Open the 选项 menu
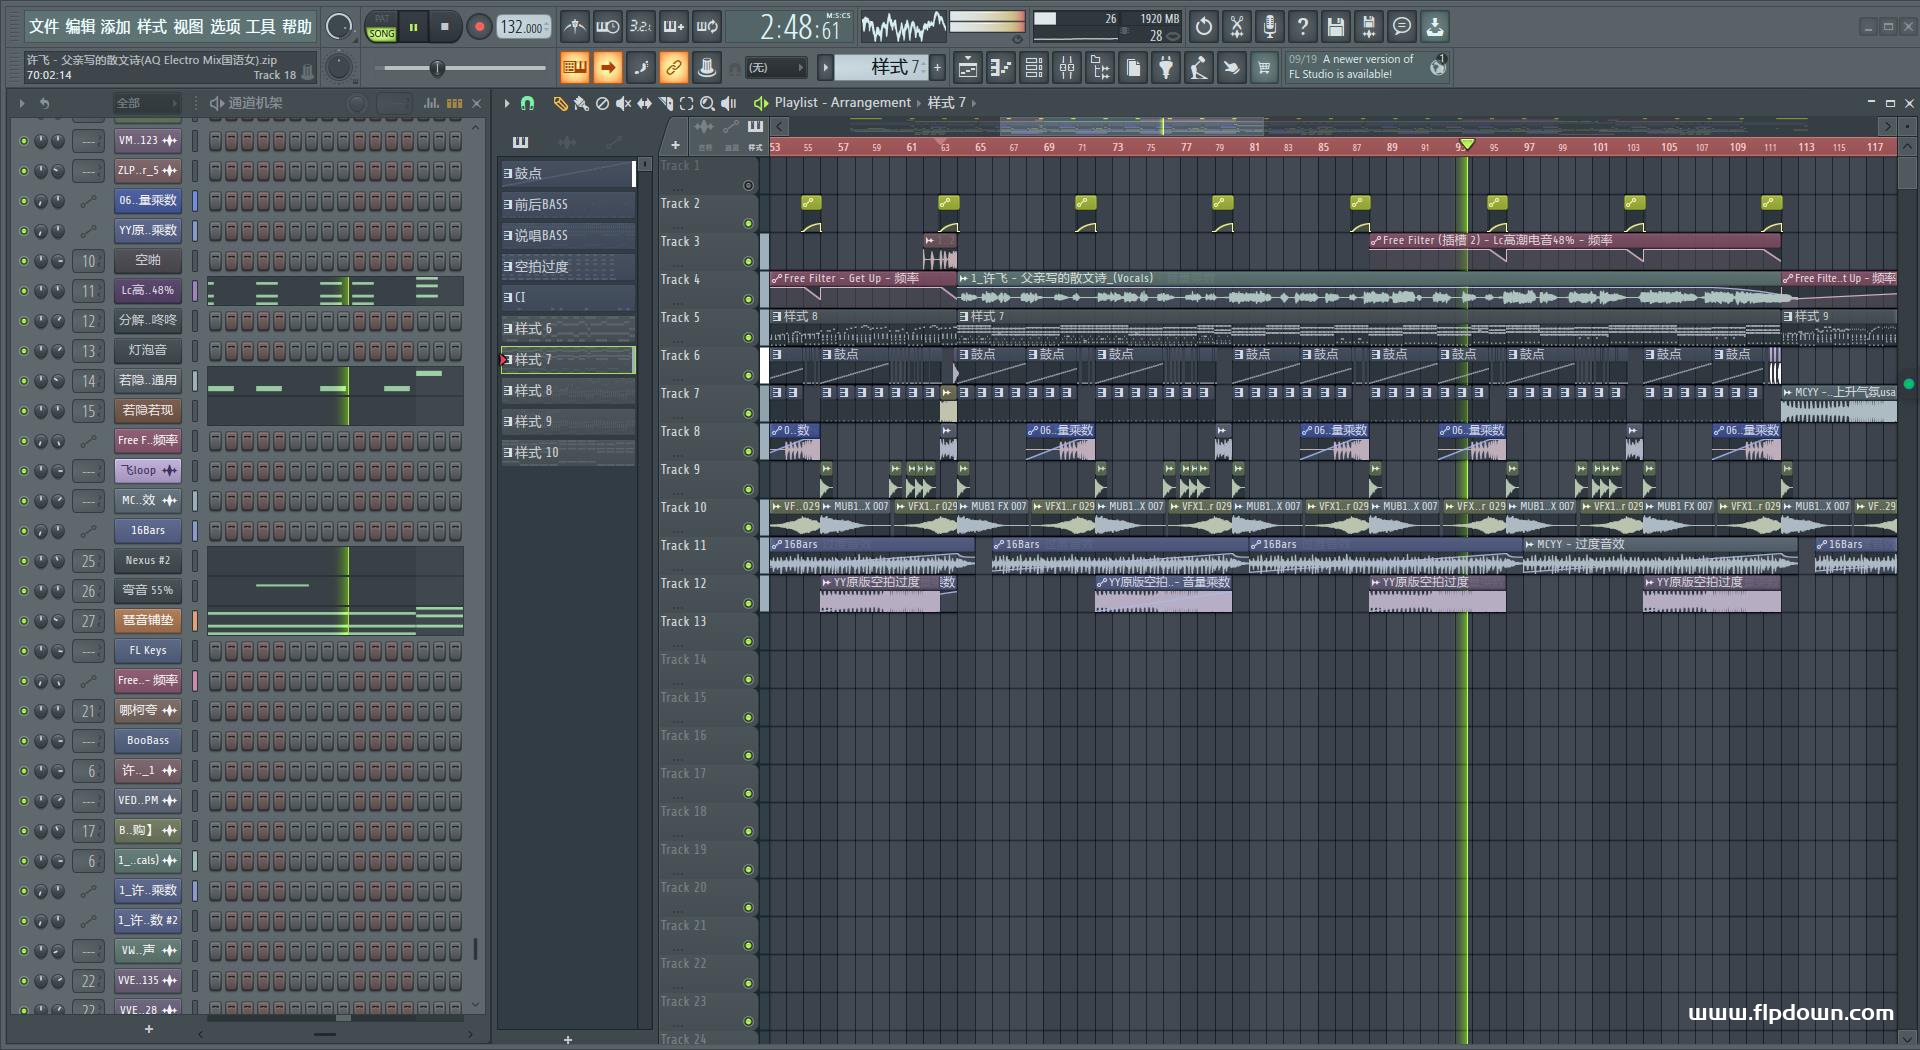 [225, 27]
